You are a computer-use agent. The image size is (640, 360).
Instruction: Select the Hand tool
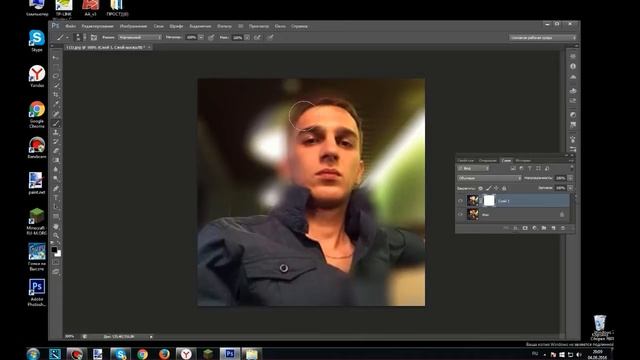click(x=56, y=226)
